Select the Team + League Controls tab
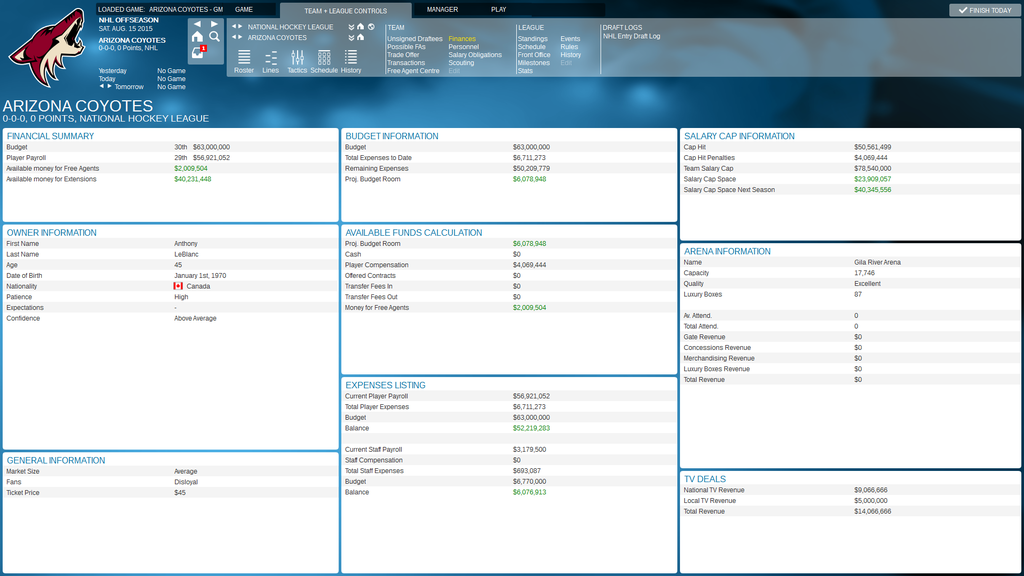This screenshot has height=576, width=1024. (x=345, y=10)
